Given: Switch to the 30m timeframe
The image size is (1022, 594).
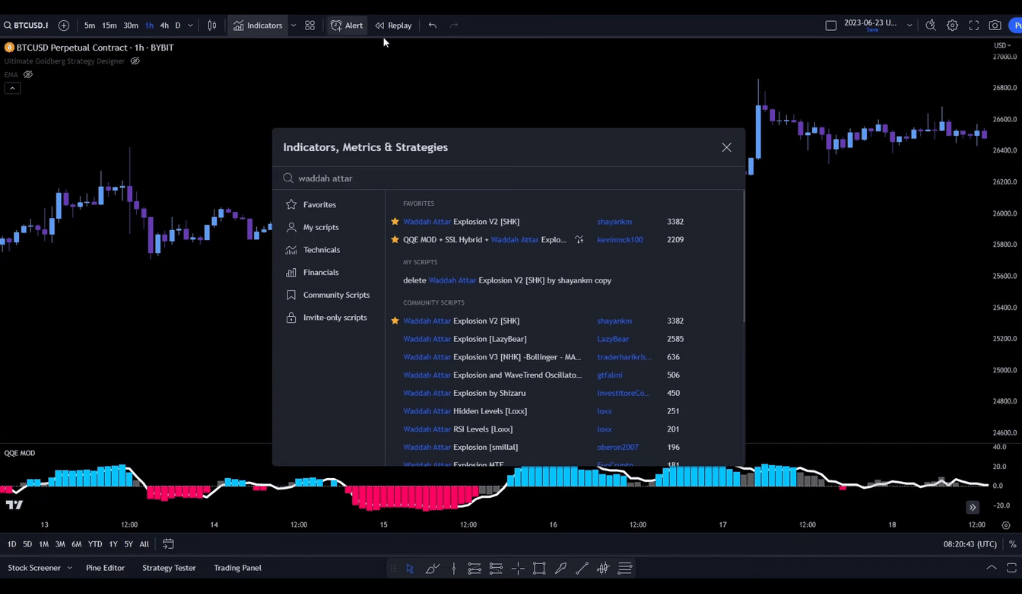Looking at the screenshot, I should point(130,25).
